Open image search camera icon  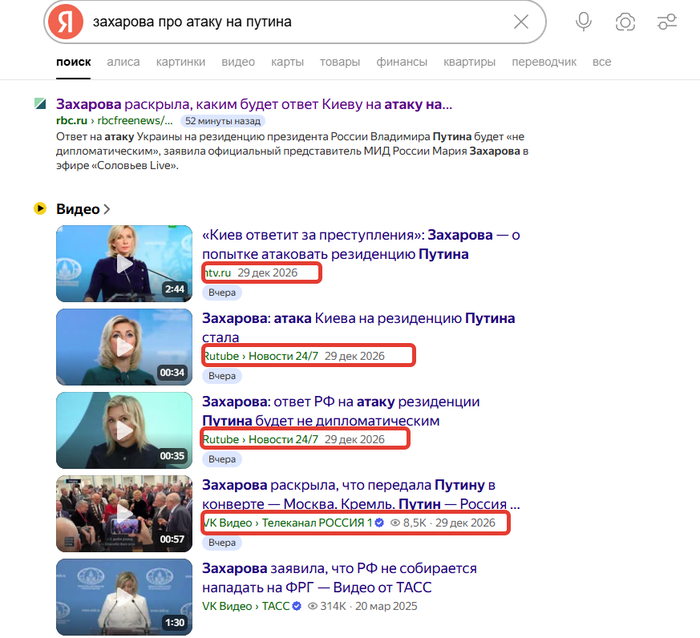click(625, 22)
